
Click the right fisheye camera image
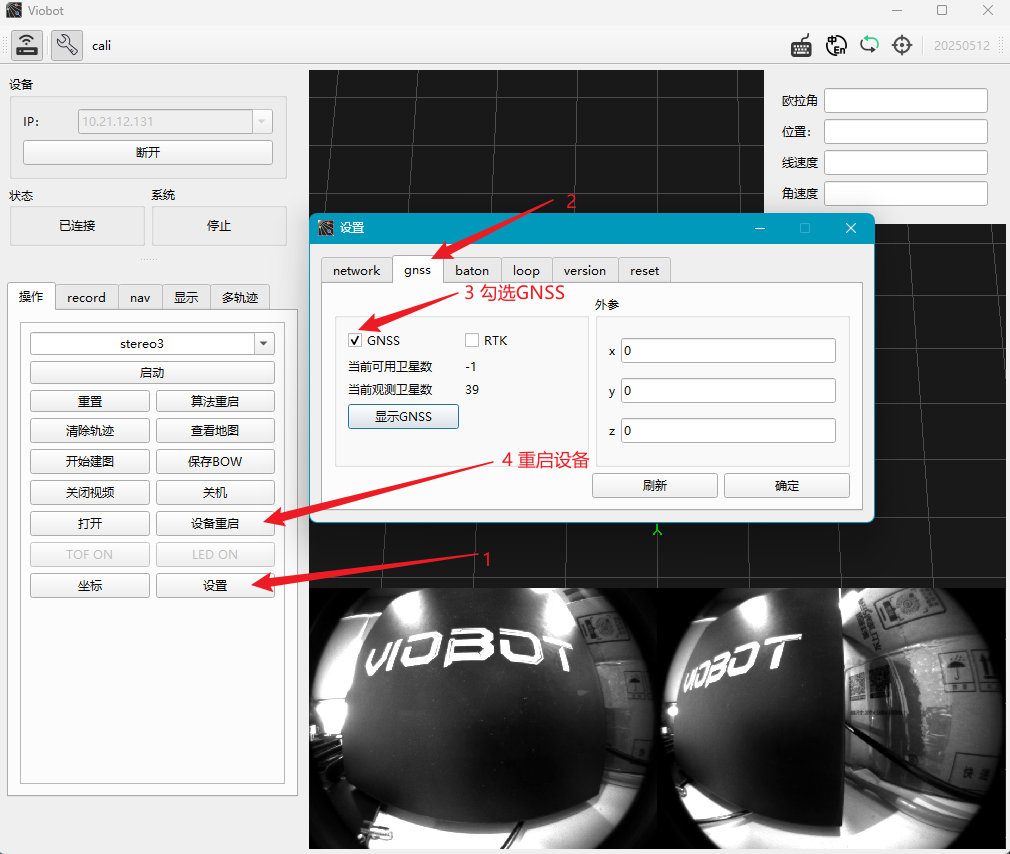[x=832, y=718]
